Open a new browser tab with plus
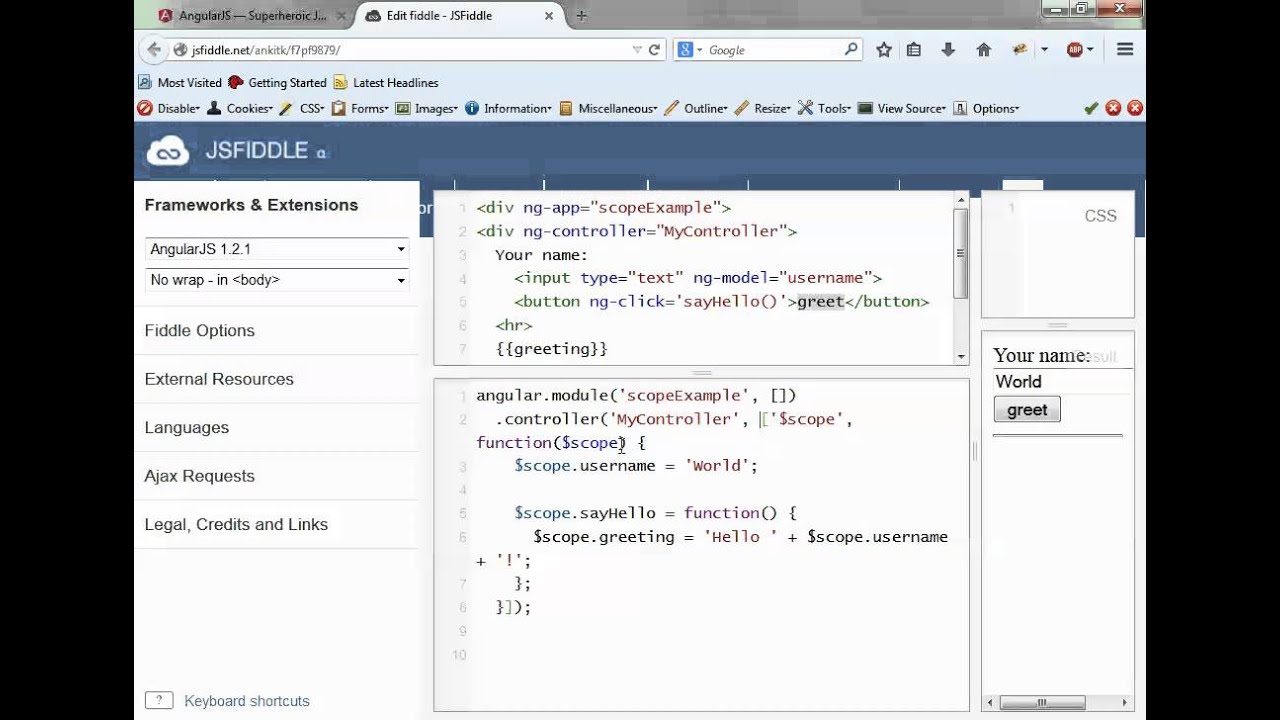 (x=581, y=15)
